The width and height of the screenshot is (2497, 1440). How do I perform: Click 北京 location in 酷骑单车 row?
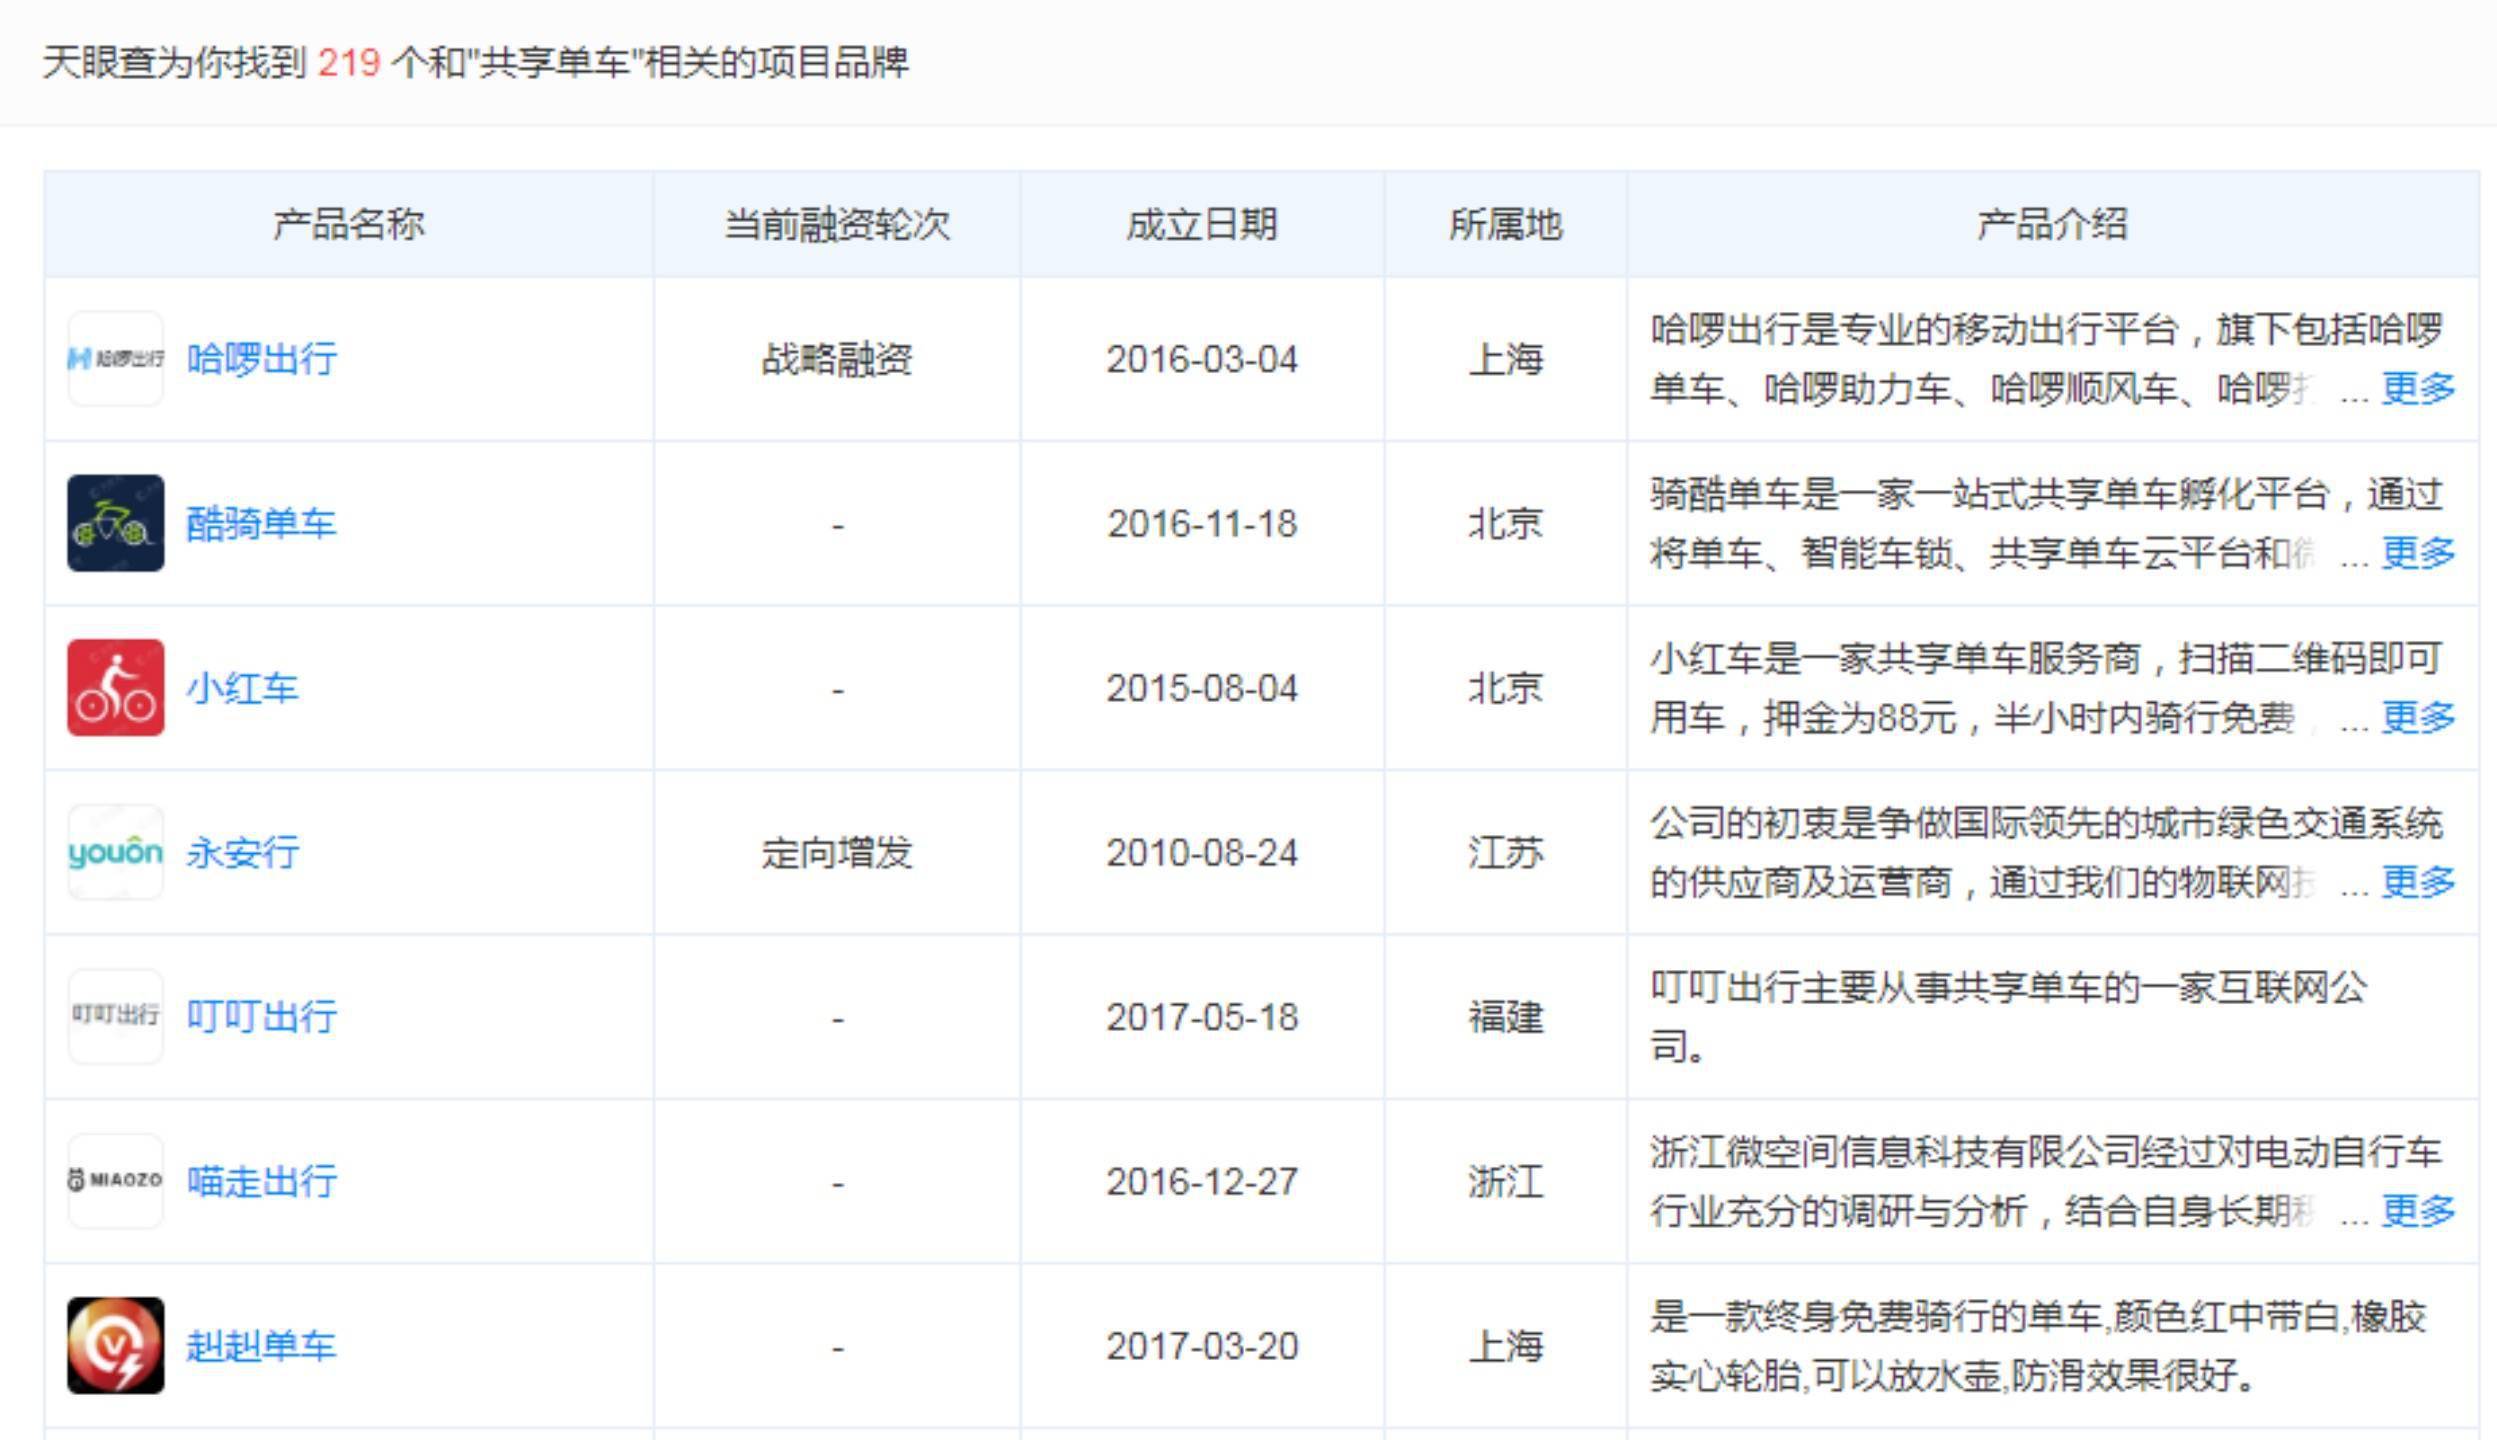click(1506, 523)
